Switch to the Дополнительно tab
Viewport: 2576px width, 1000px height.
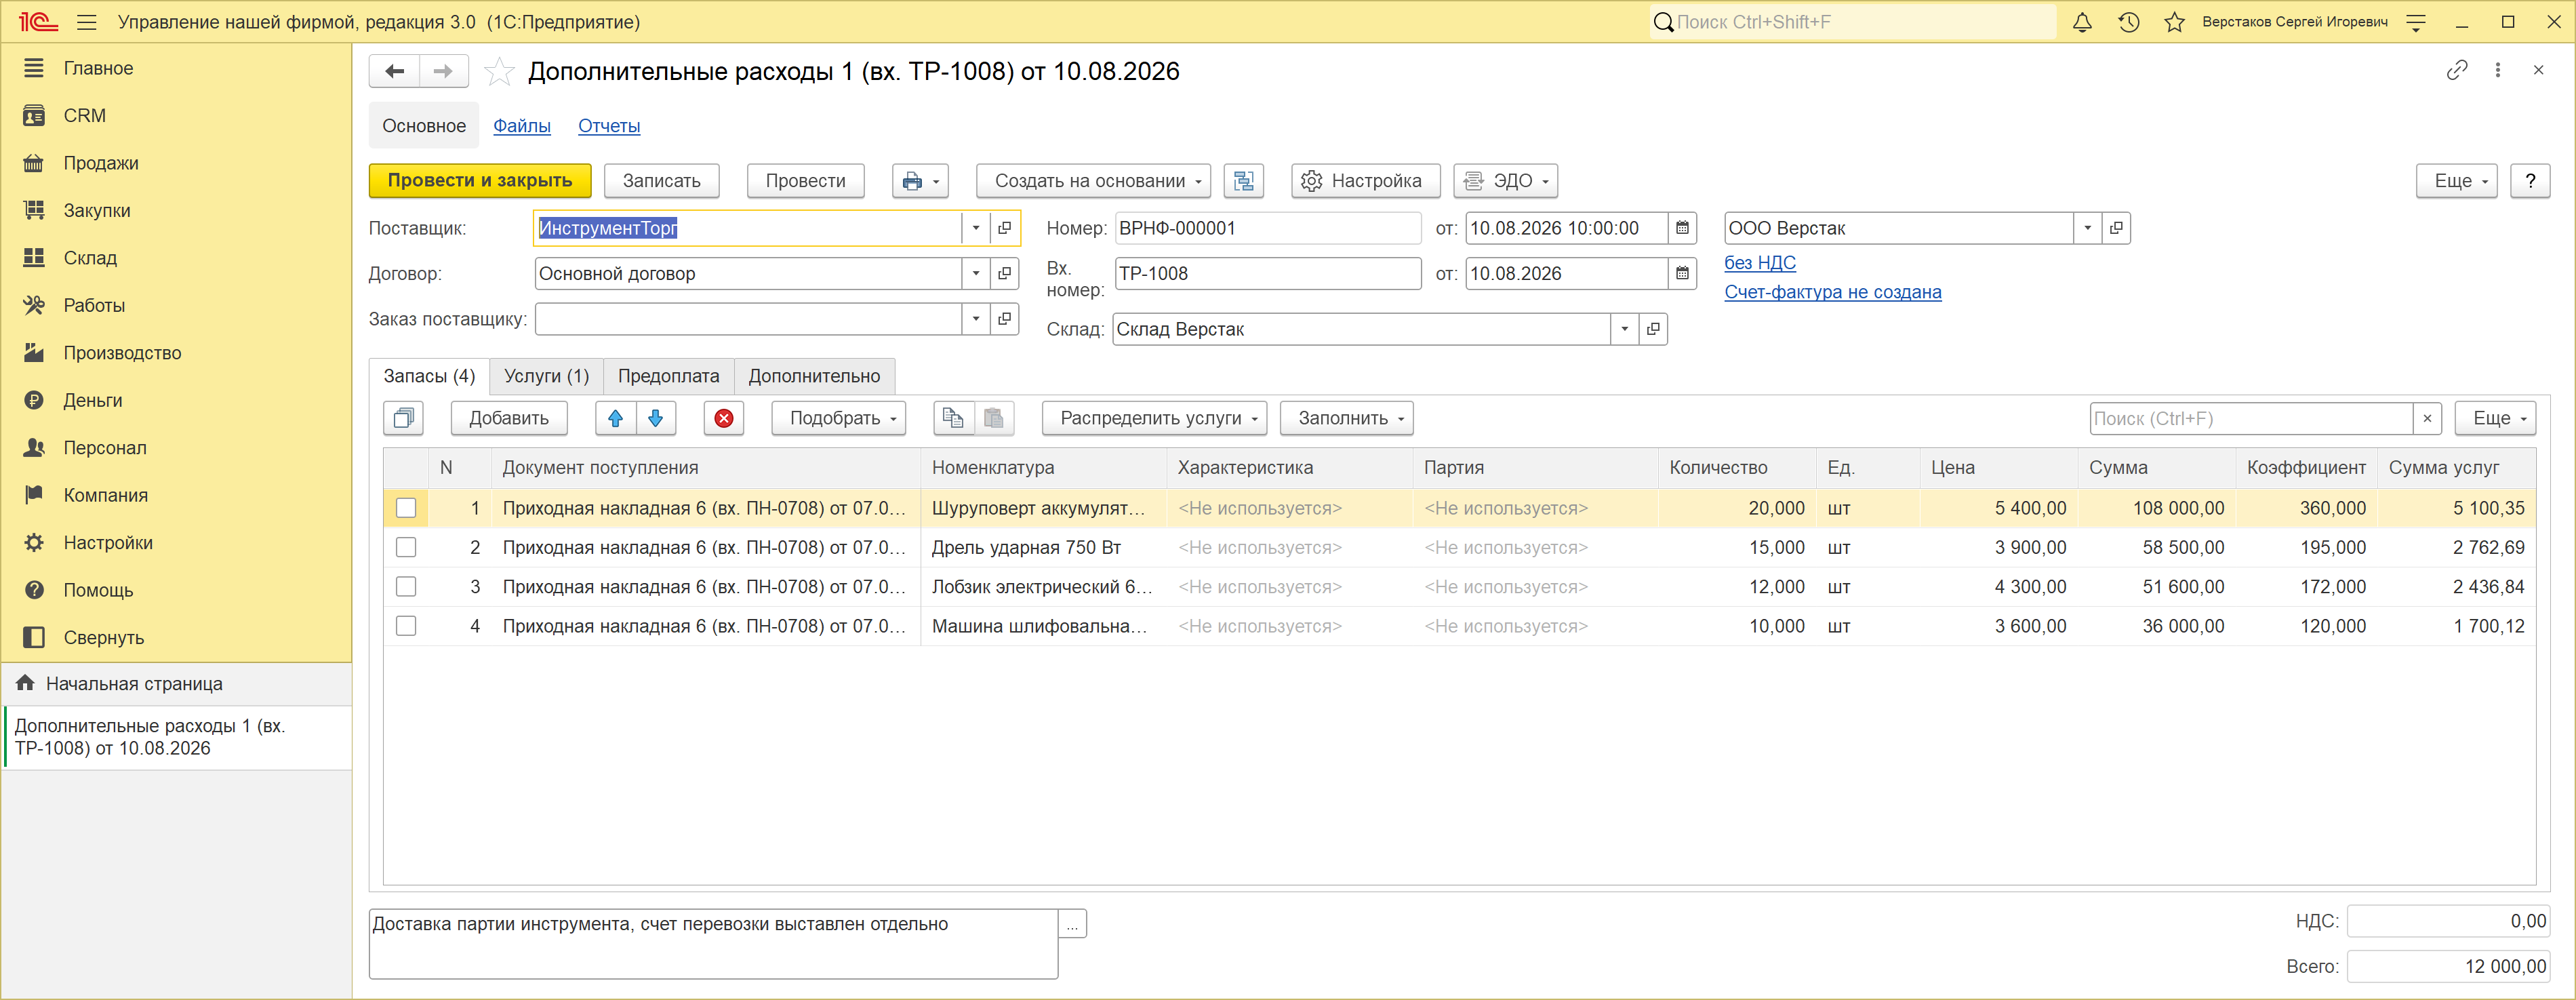(815, 376)
